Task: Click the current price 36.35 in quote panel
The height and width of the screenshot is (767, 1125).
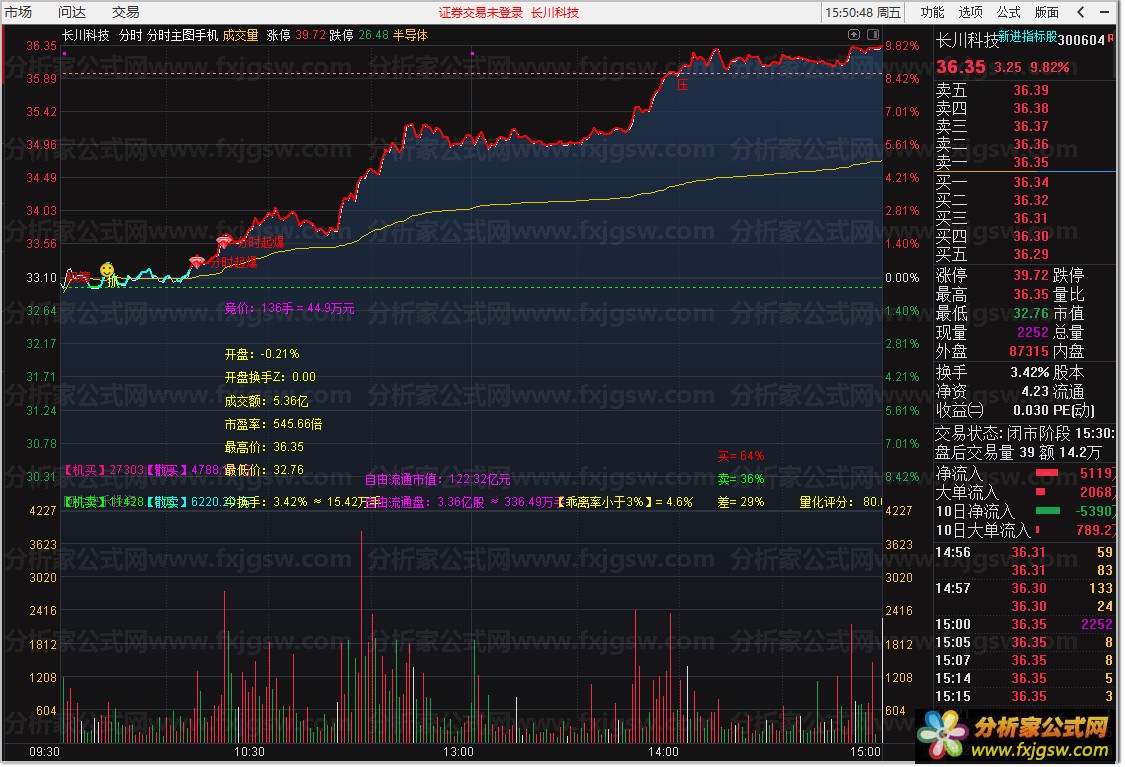Action: tap(961, 67)
